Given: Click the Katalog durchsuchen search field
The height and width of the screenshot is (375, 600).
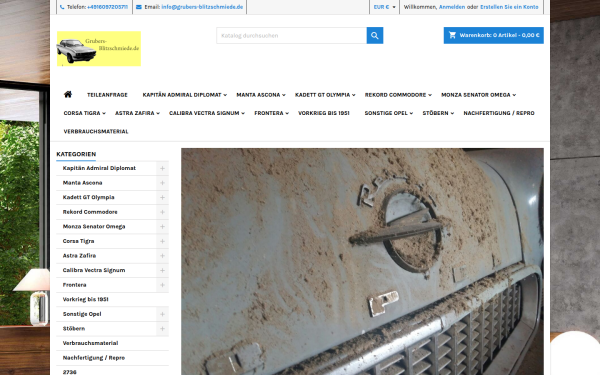Looking at the screenshot, I should point(292,36).
